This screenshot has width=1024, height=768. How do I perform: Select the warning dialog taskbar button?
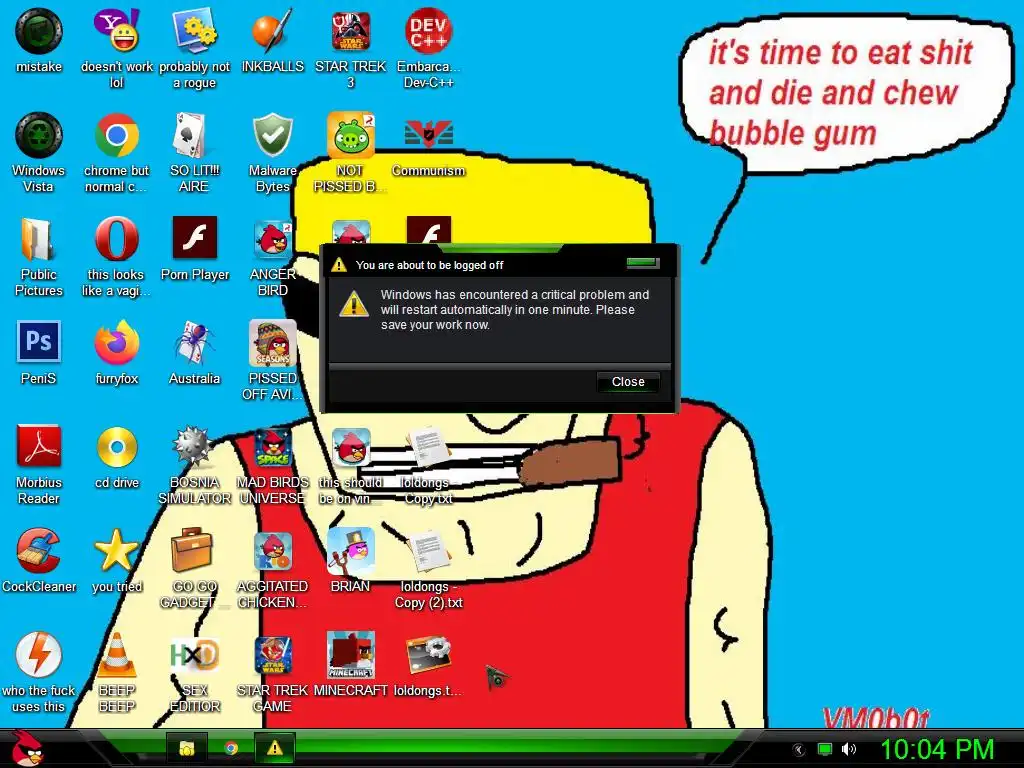274,748
